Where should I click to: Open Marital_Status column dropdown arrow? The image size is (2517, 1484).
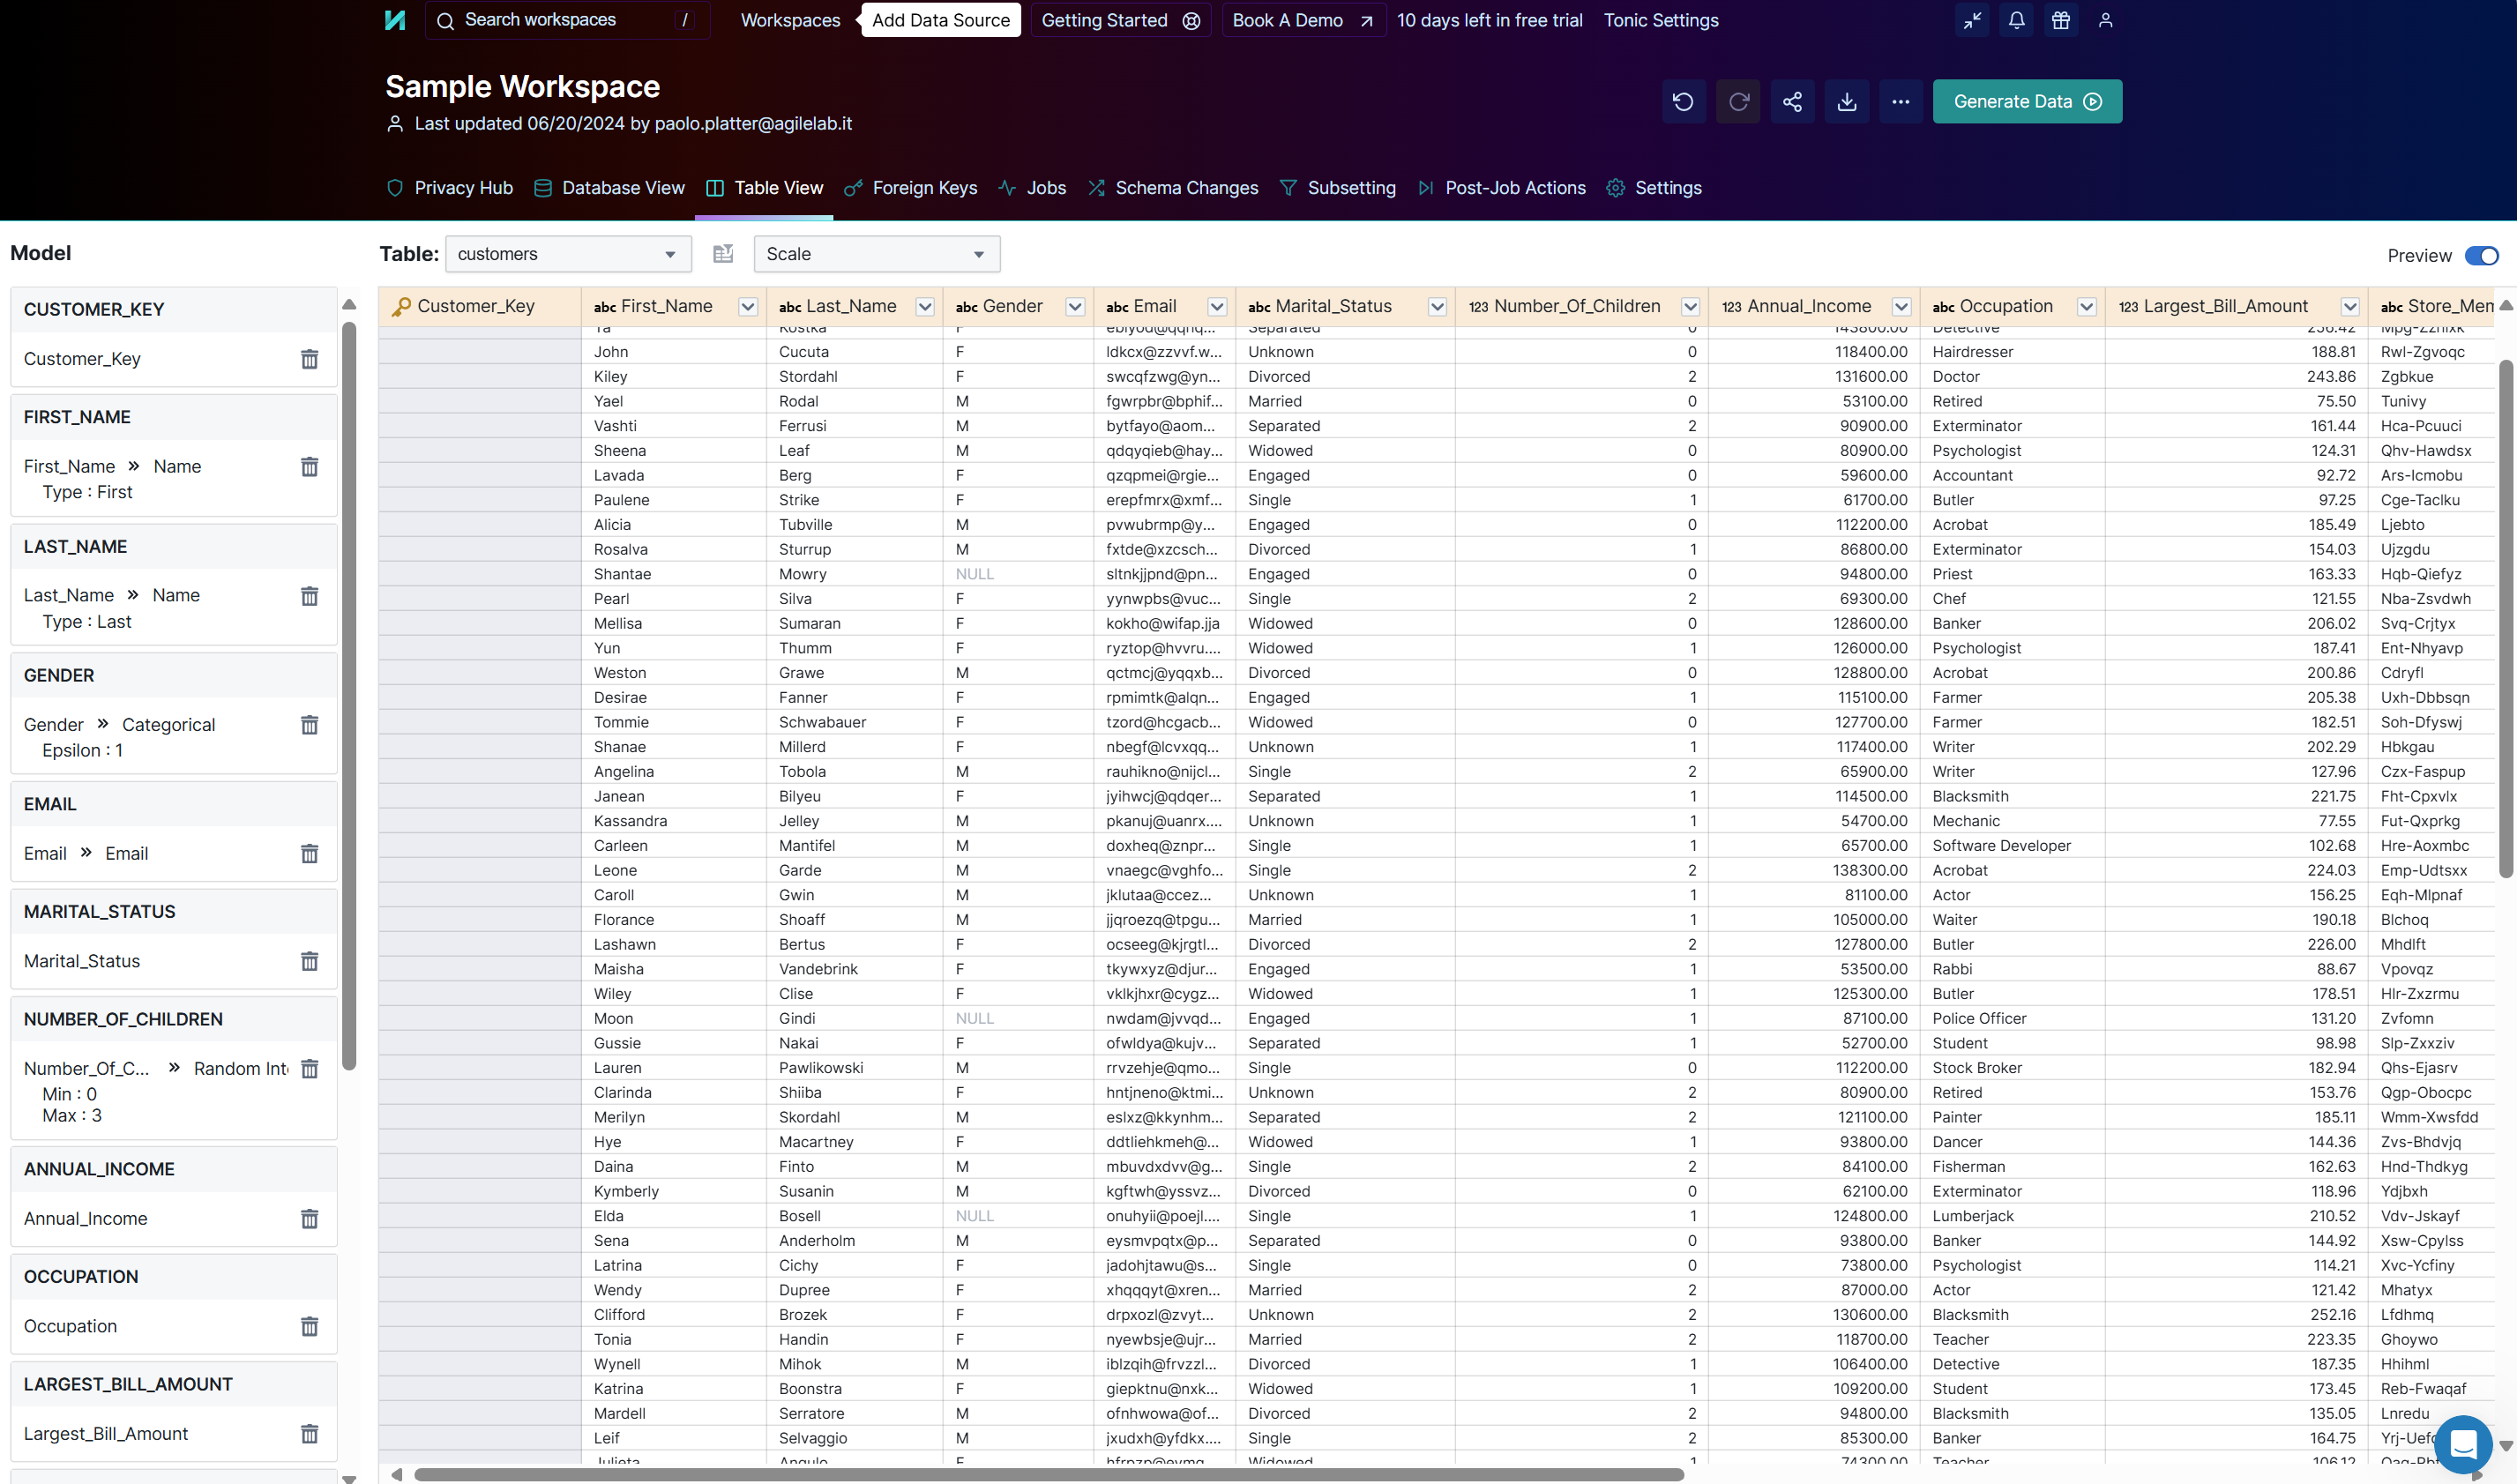pos(1437,307)
